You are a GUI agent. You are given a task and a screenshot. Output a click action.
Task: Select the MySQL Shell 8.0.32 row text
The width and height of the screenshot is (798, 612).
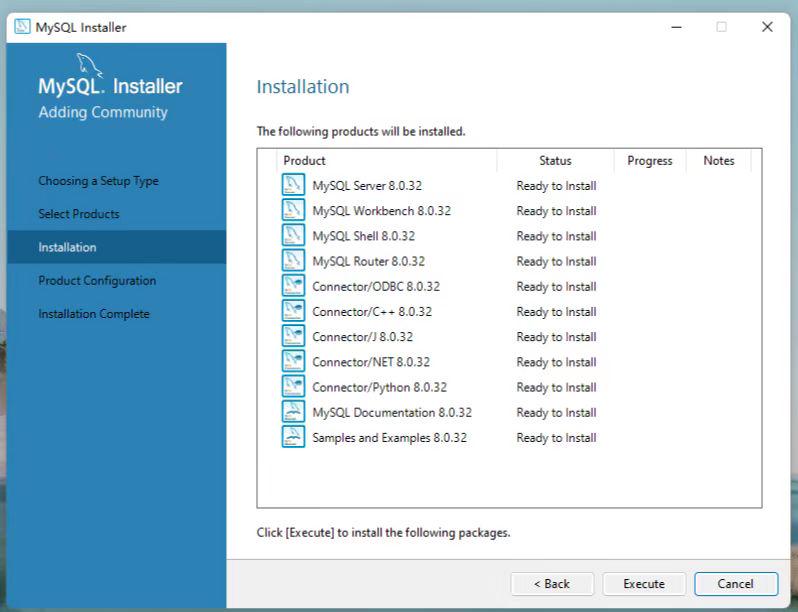point(363,236)
